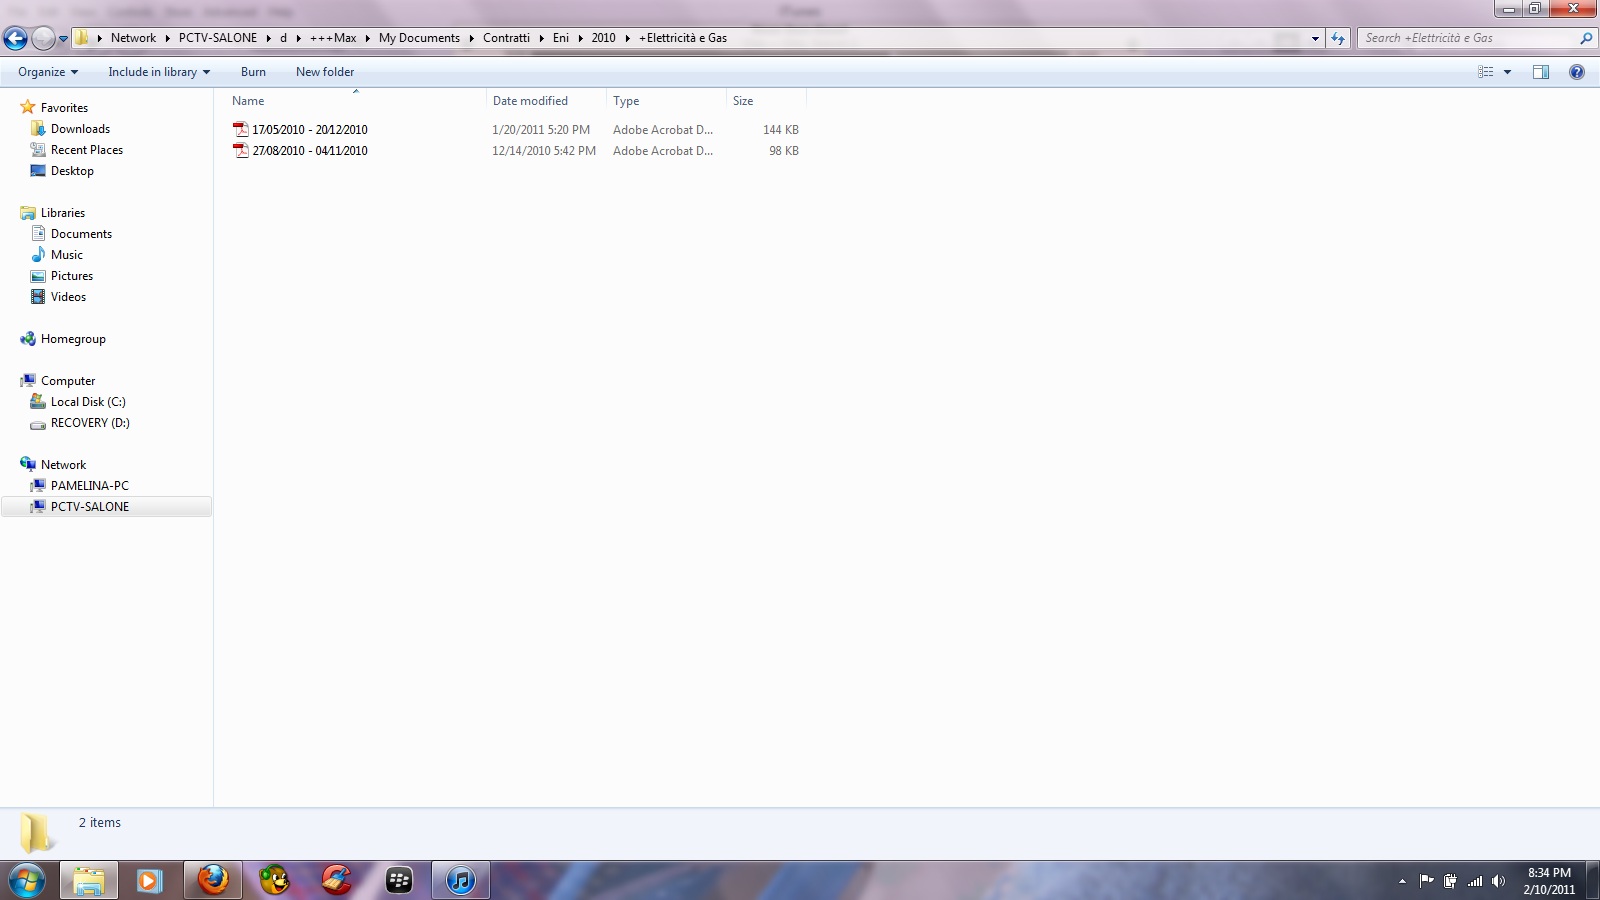Open the Videos library
This screenshot has height=900, width=1600.
pos(68,297)
